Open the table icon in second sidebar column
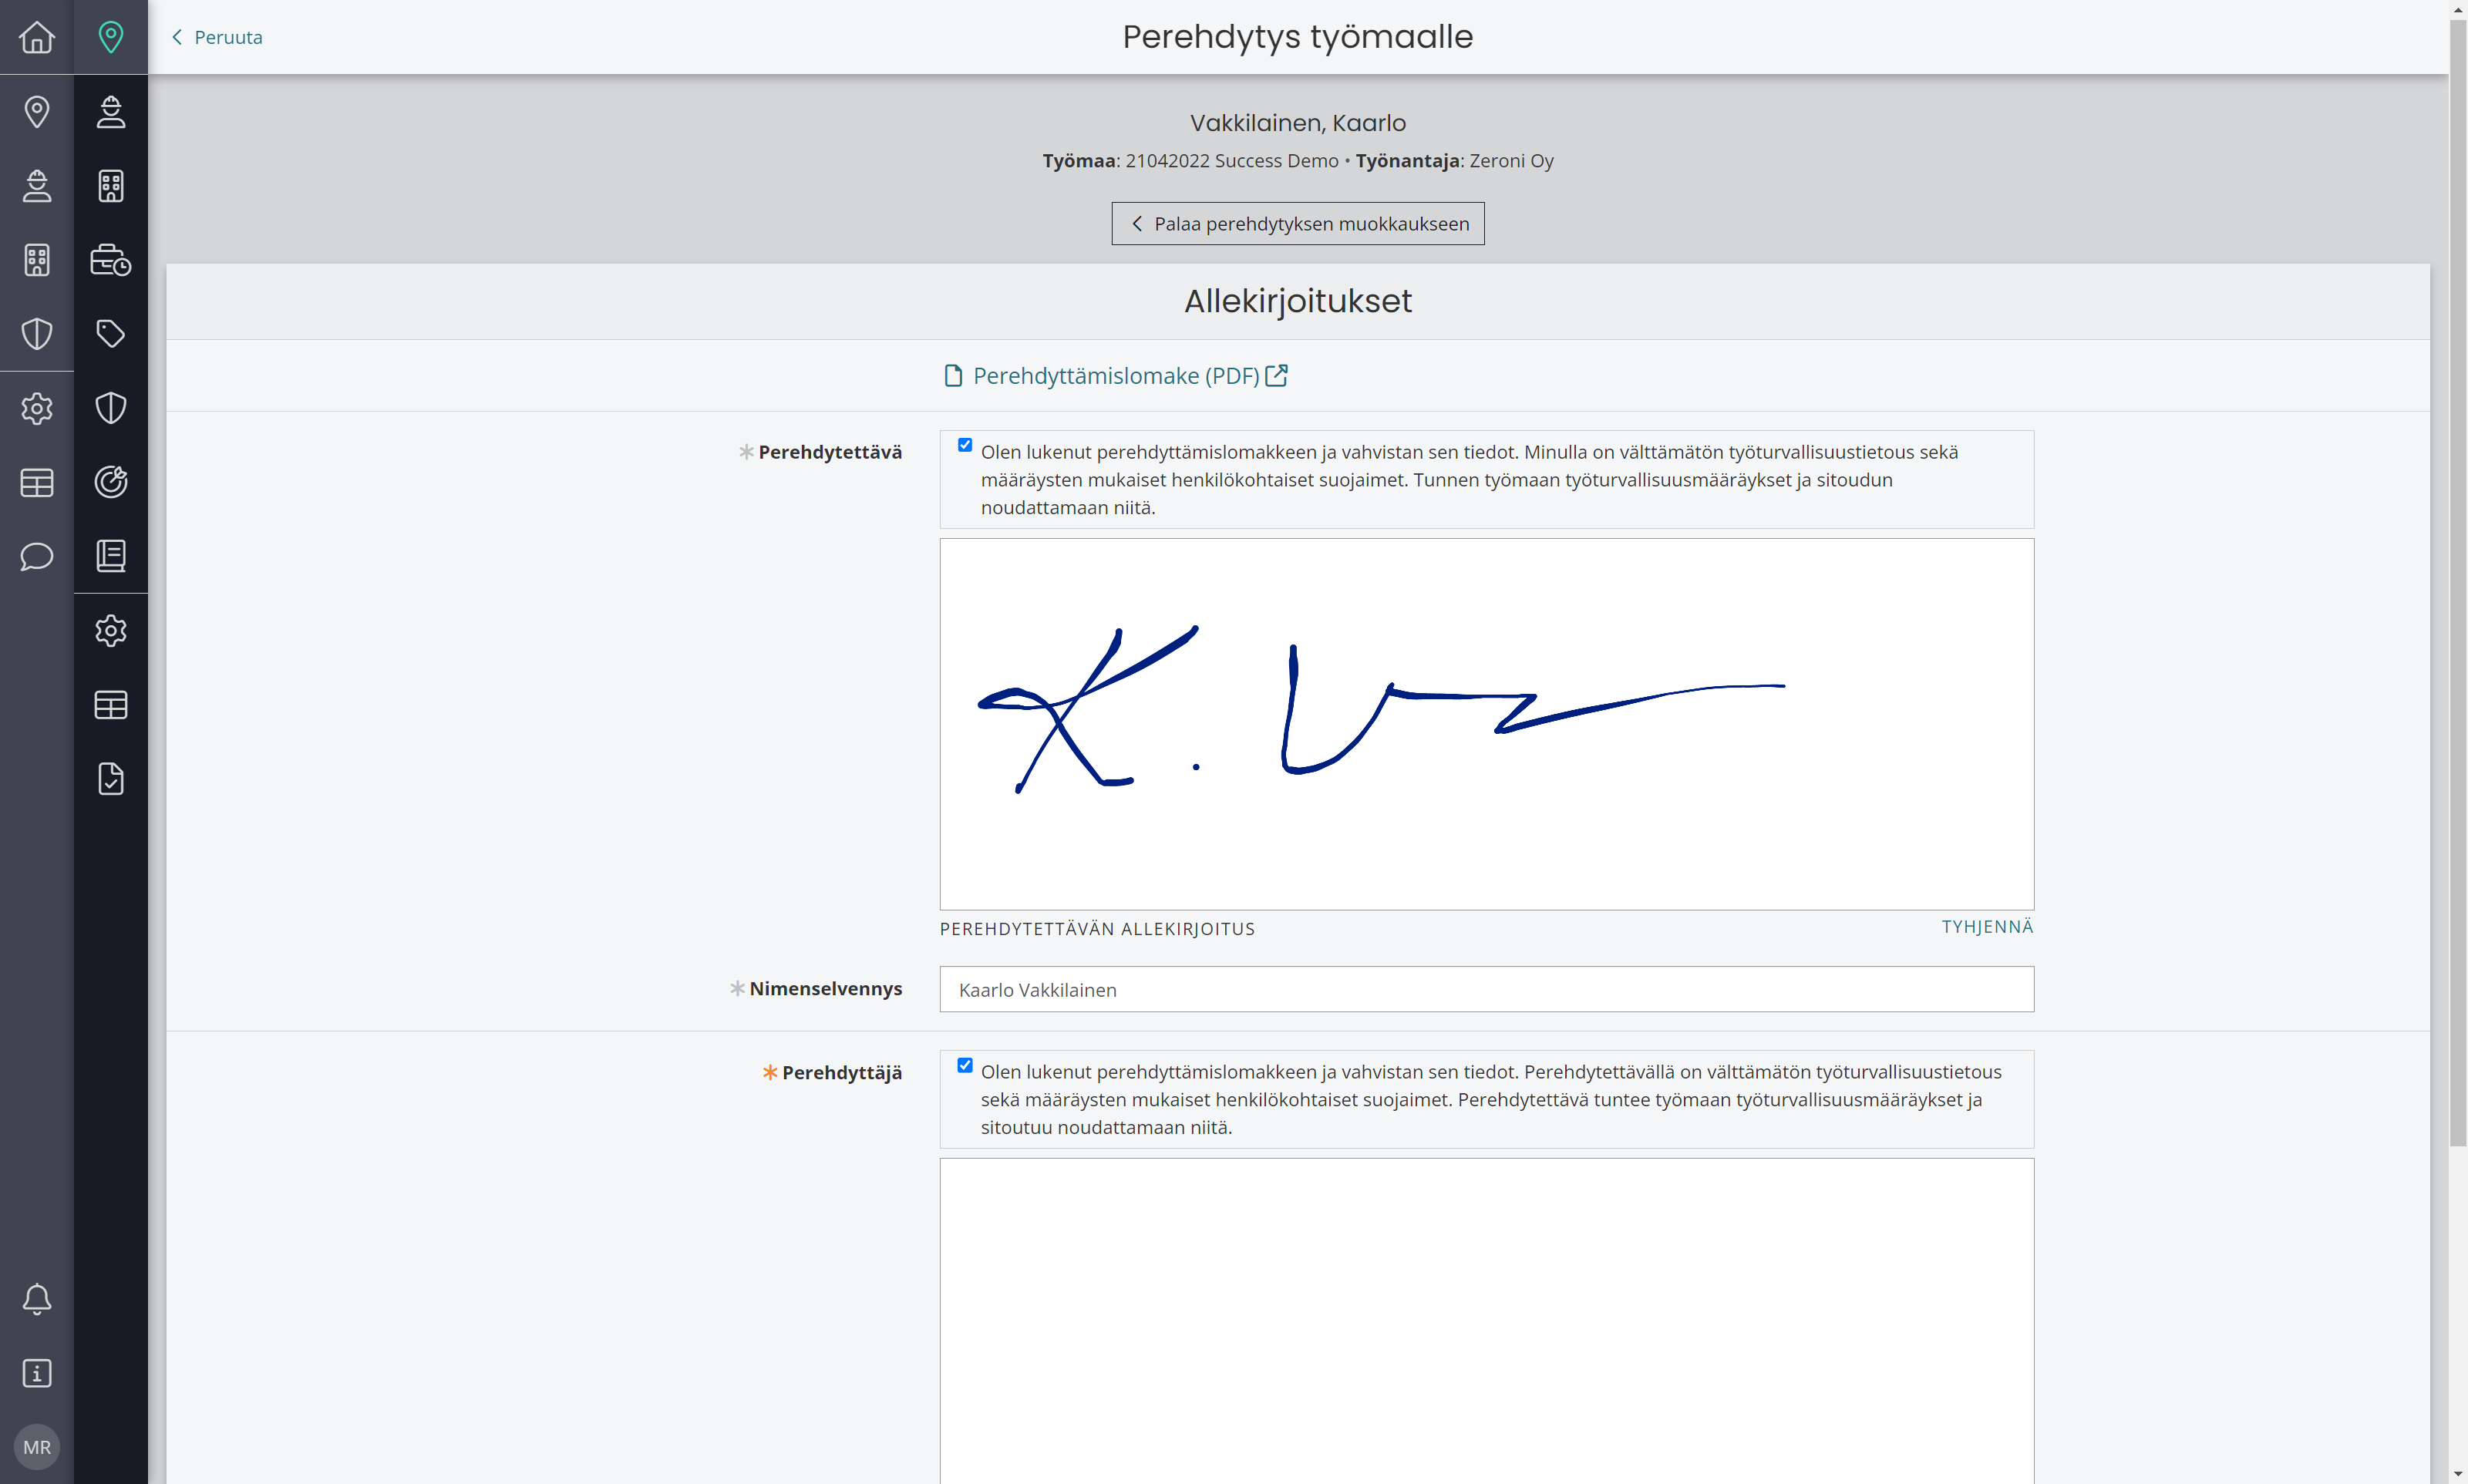The height and width of the screenshot is (1484, 2468). (x=111, y=704)
